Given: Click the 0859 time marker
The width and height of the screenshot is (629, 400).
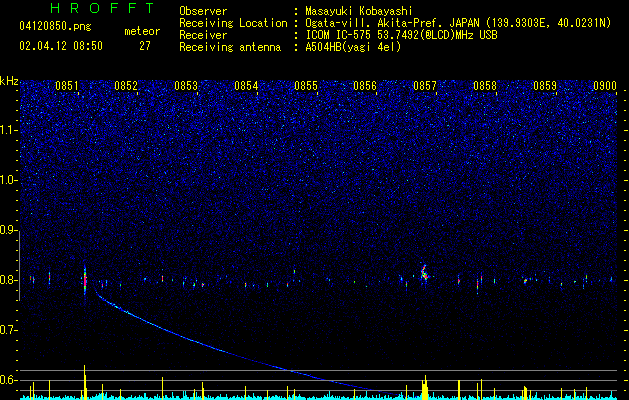Looking at the screenshot, I should (545, 86).
